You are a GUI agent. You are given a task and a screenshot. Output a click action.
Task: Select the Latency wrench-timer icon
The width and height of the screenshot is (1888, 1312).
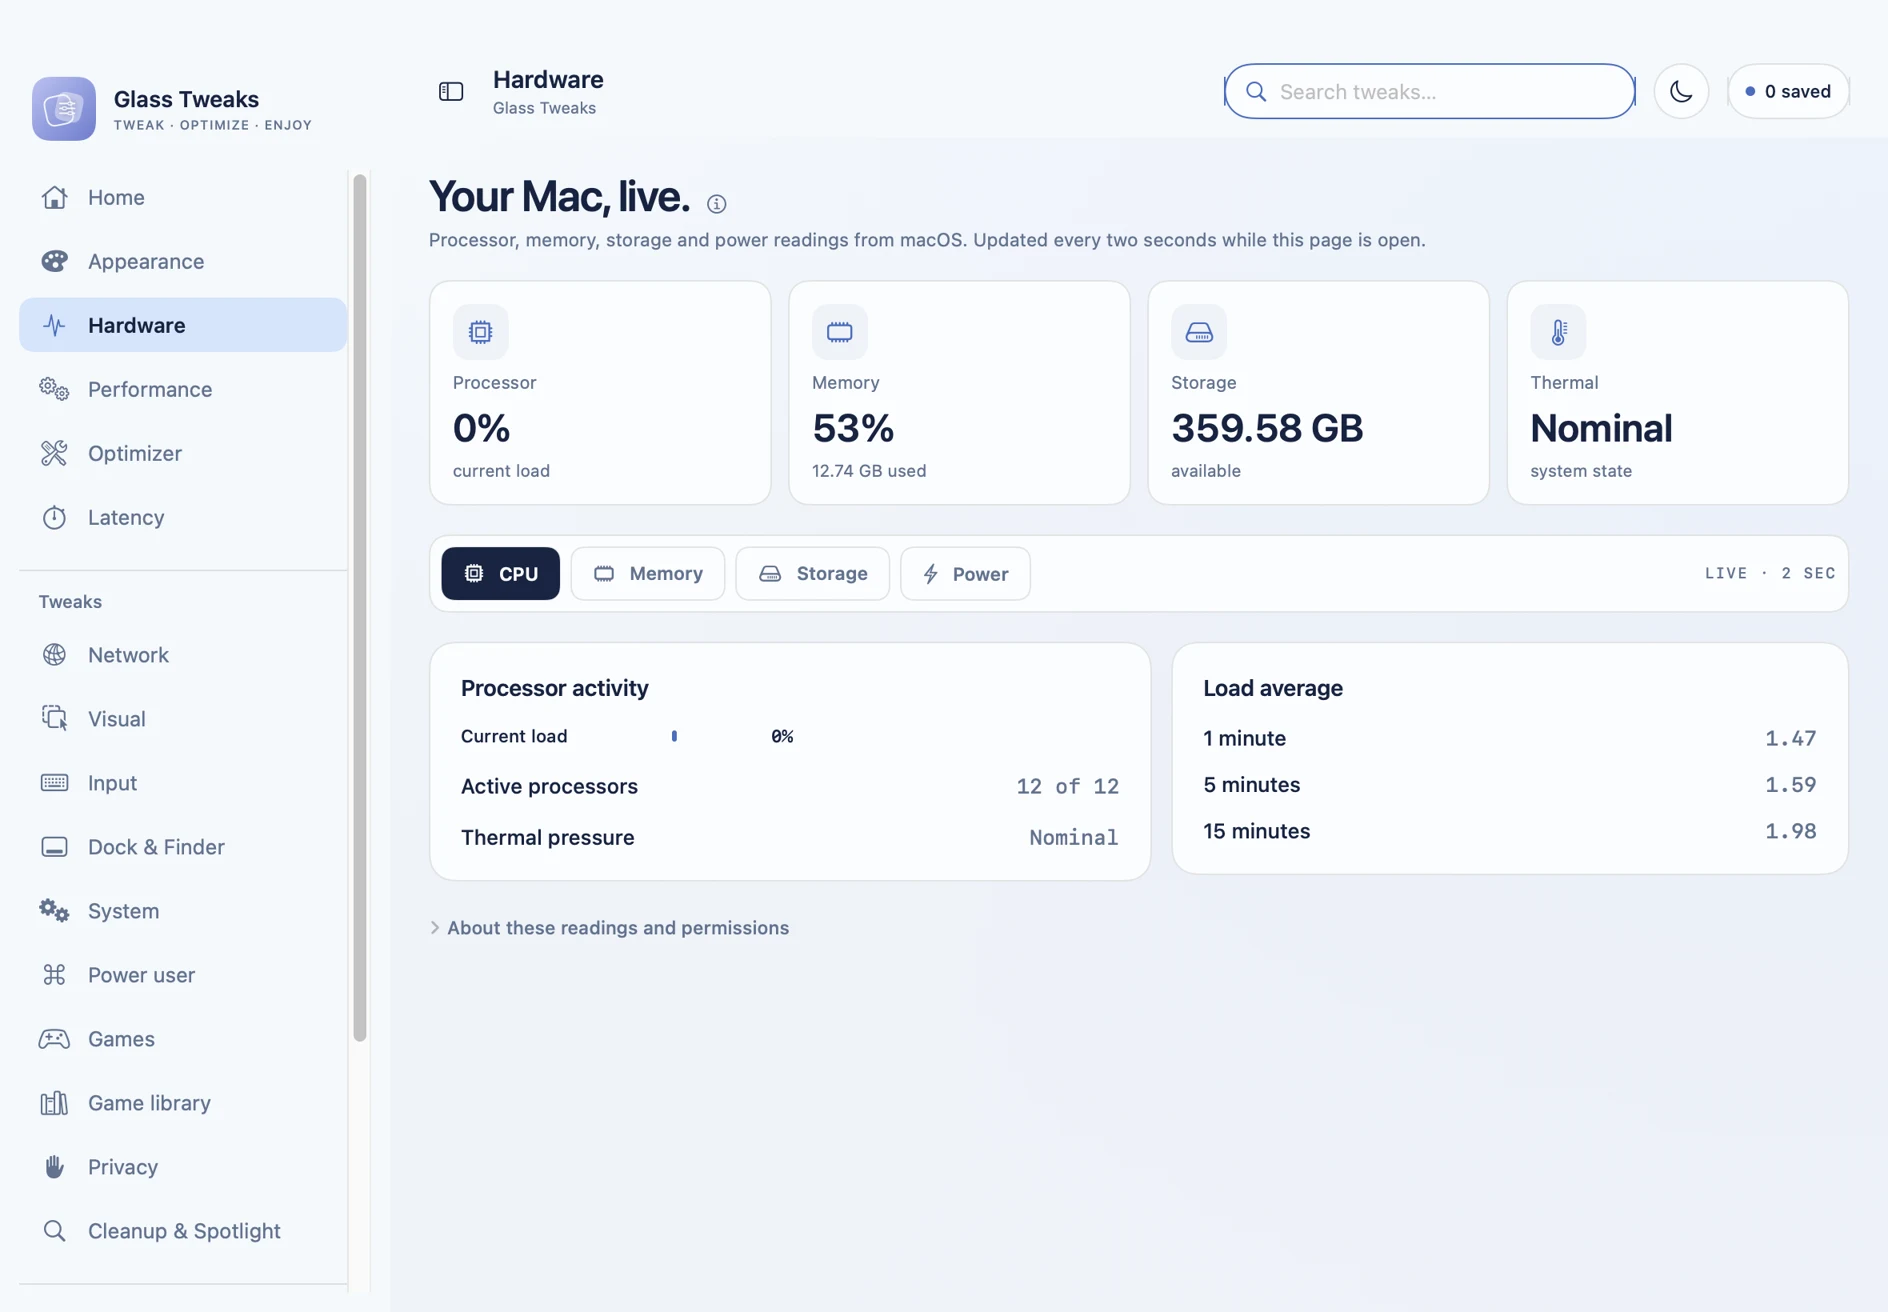coord(54,517)
